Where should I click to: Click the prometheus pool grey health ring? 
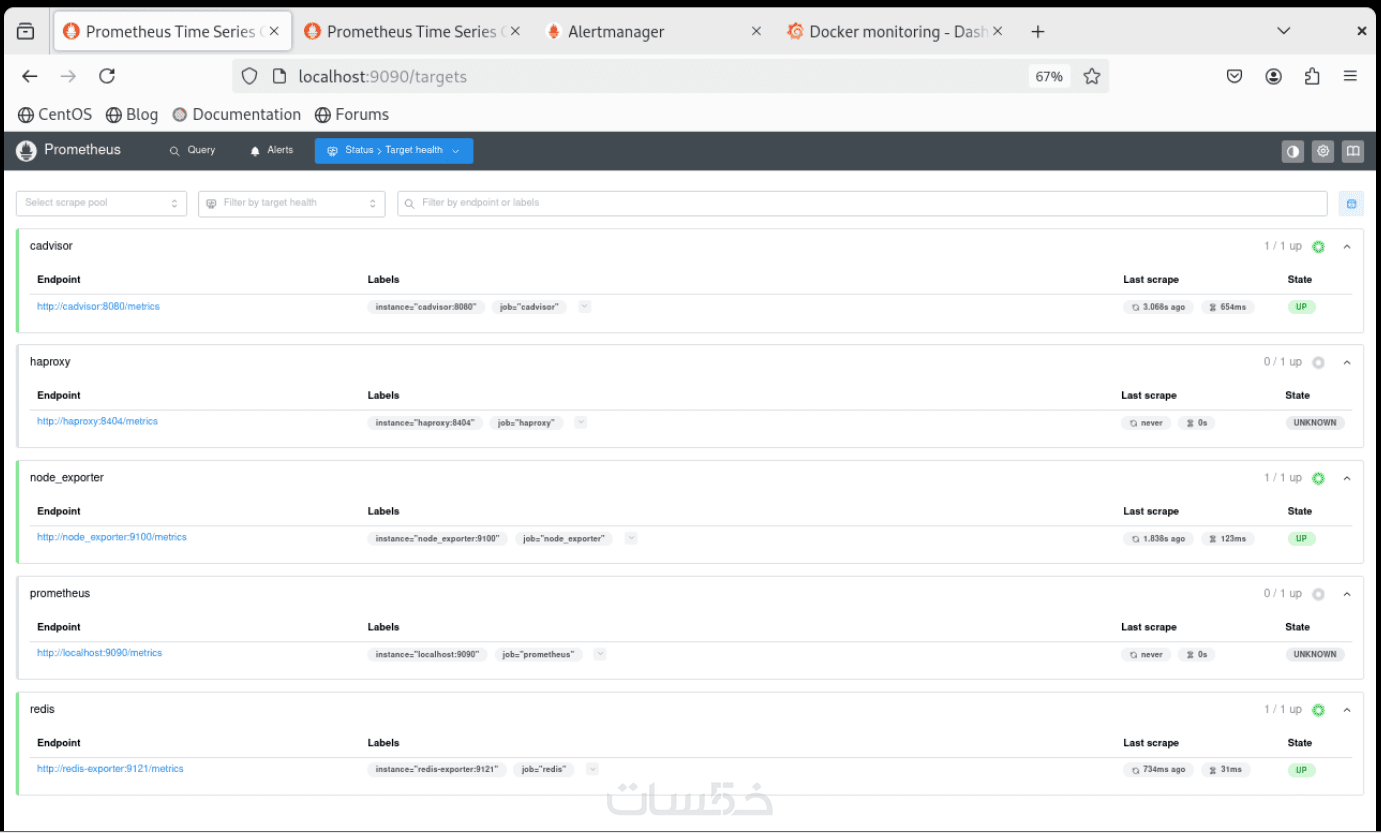pyautogui.click(x=1318, y=594)
